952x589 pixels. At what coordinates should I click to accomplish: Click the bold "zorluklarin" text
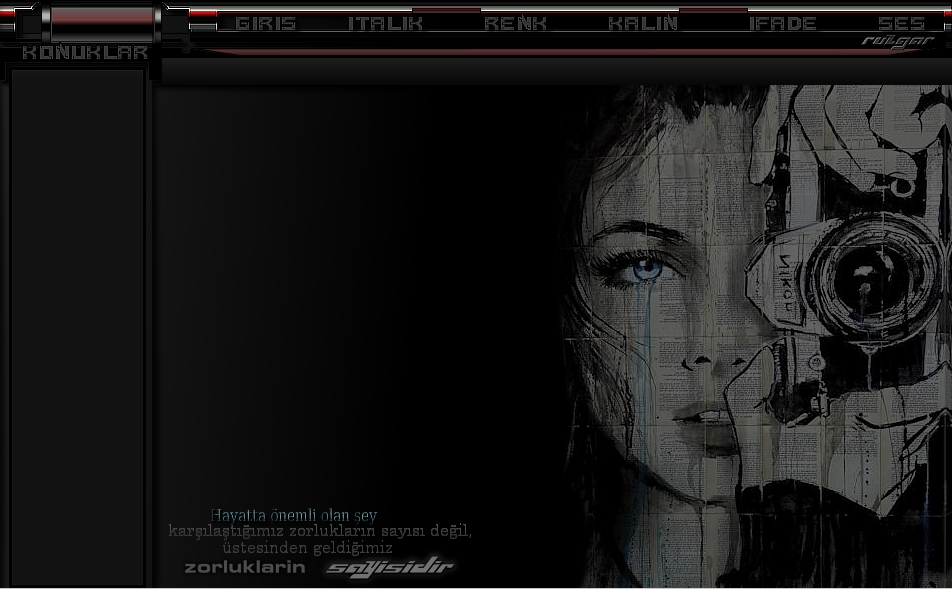(245, 567)
